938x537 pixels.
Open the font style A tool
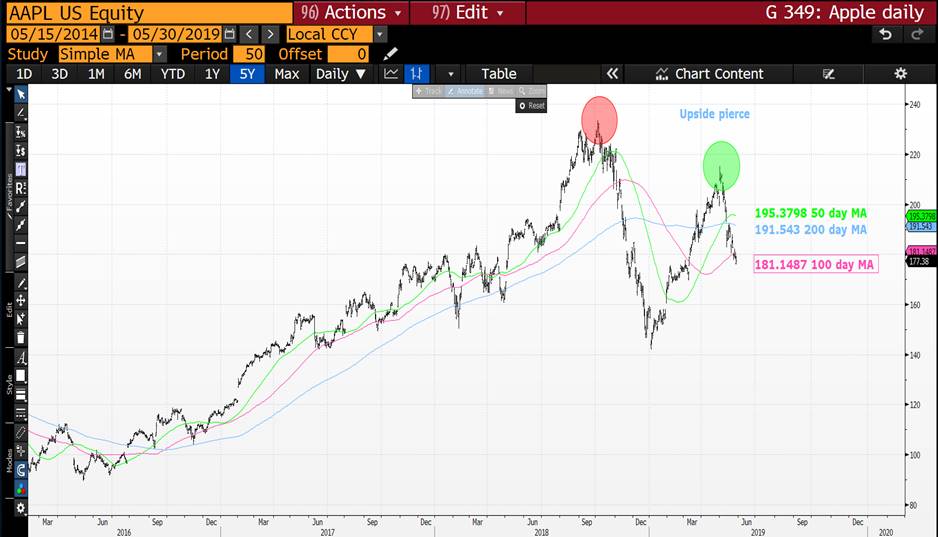point(20,358)
